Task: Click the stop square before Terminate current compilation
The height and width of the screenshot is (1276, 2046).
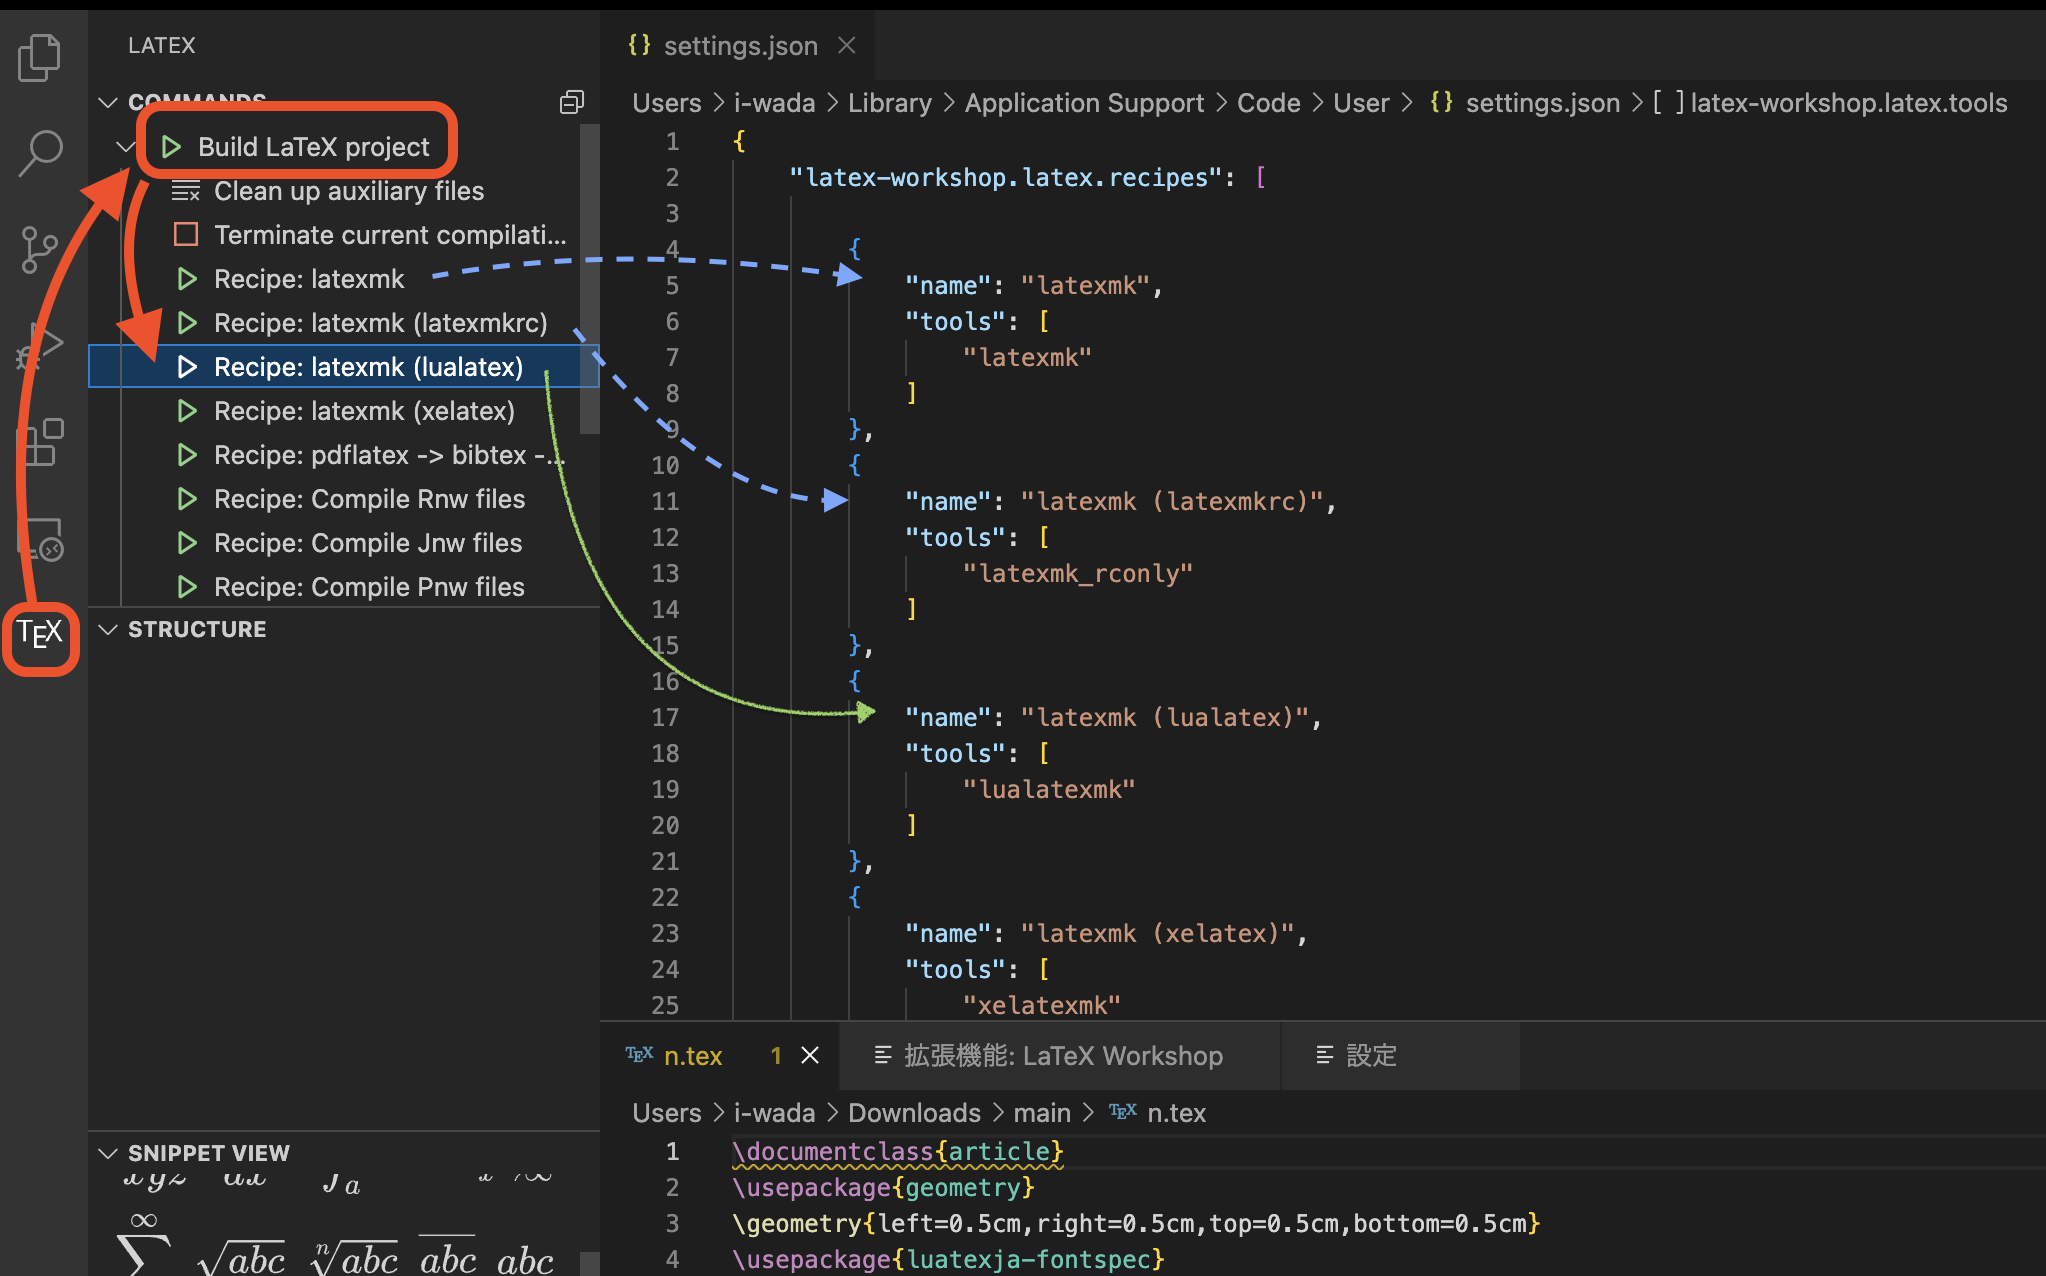Action: tap(186, 234)
